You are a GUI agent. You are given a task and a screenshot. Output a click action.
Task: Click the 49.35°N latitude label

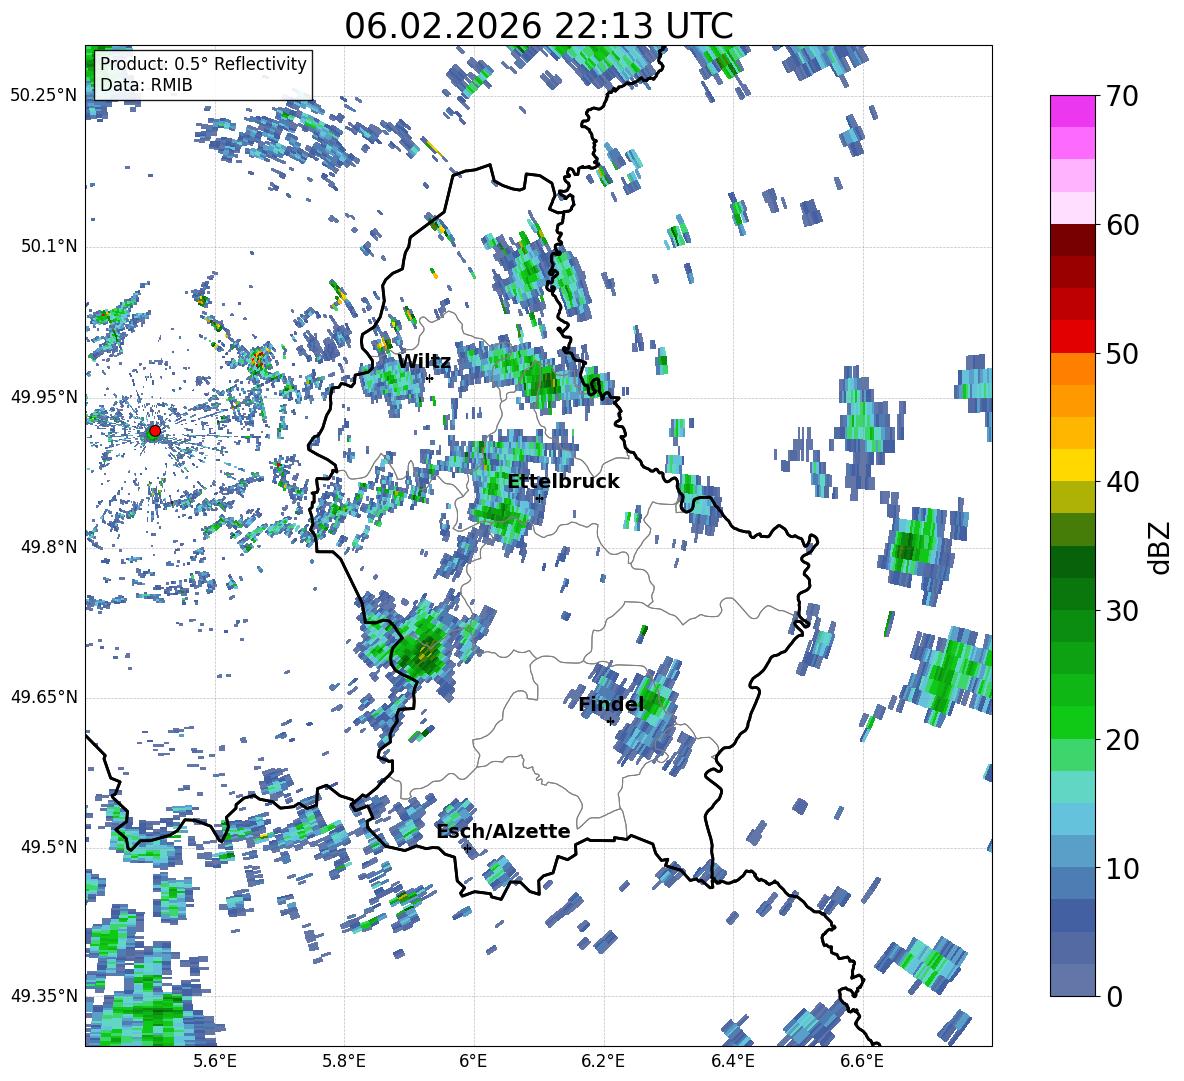point(44,996)
